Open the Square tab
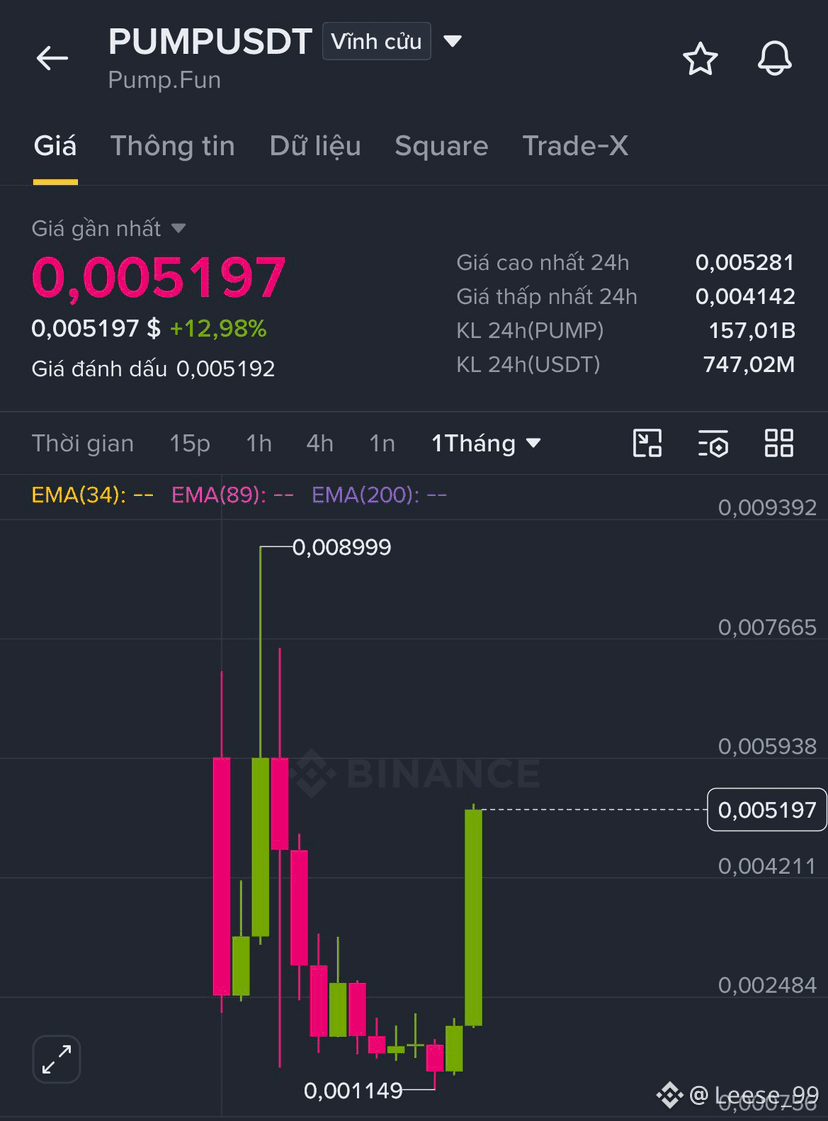The image size is (828, 1121). pyautogui.click(x=441, y=146)
